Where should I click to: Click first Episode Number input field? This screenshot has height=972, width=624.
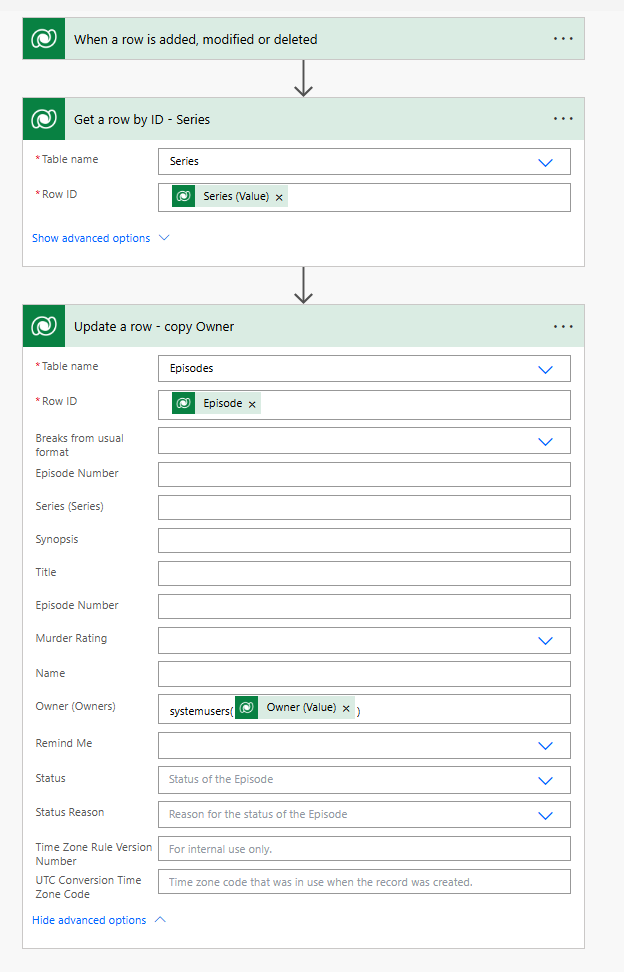(364, 474)
